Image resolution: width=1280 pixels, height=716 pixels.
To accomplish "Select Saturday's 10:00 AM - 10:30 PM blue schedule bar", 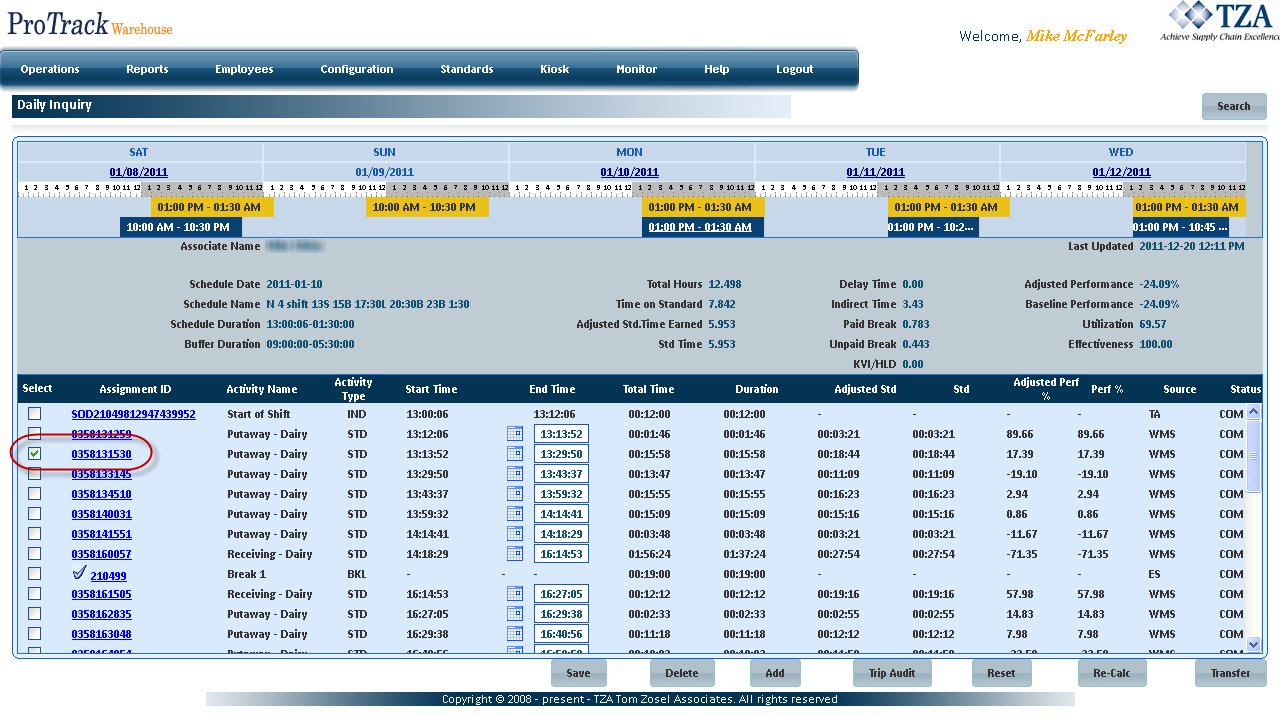I will coord(178,227).
